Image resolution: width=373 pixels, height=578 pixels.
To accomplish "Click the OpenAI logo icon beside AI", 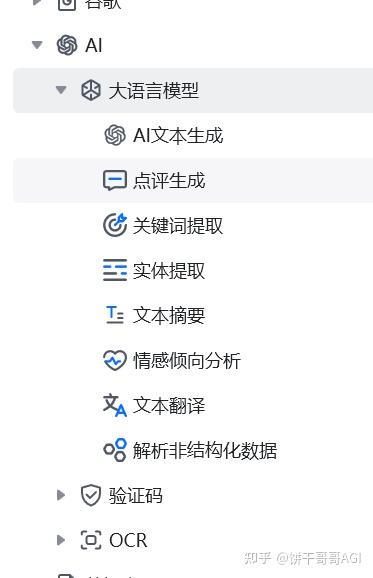I will click(x=67, y=45).
